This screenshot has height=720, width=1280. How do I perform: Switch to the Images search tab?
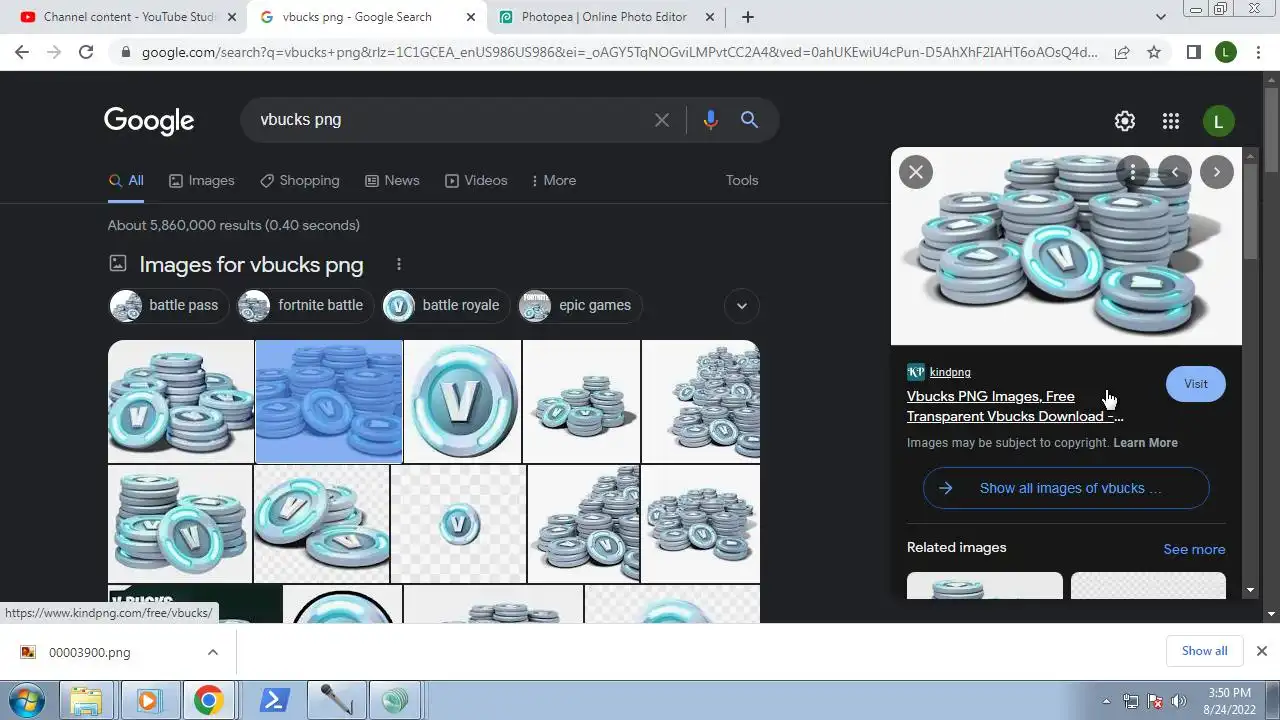[202, 181]
